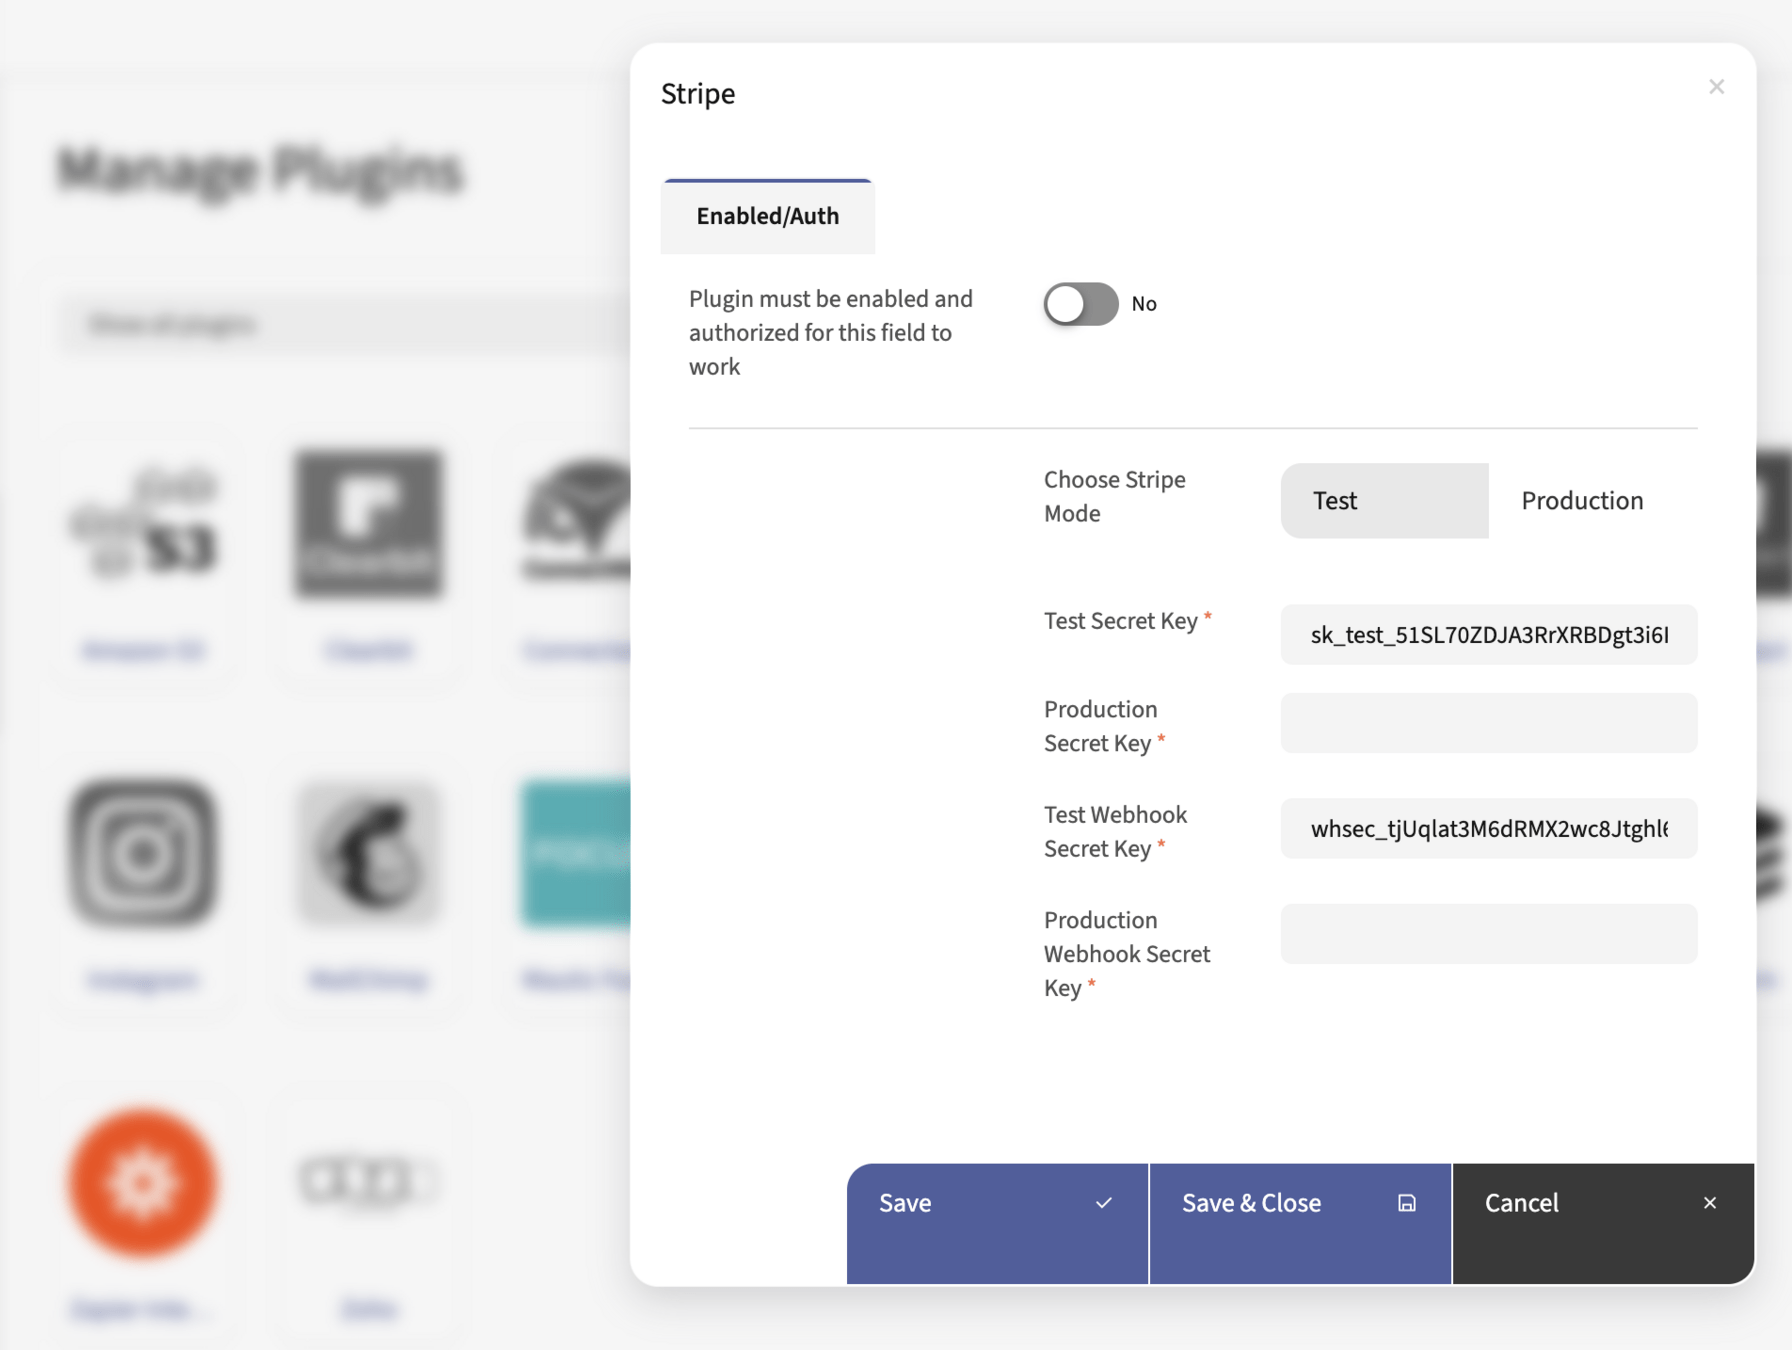Click Save & Close button
Image resolution: width=1792 pixels, height=1350 pixels.
[x=1300, y=1223]
